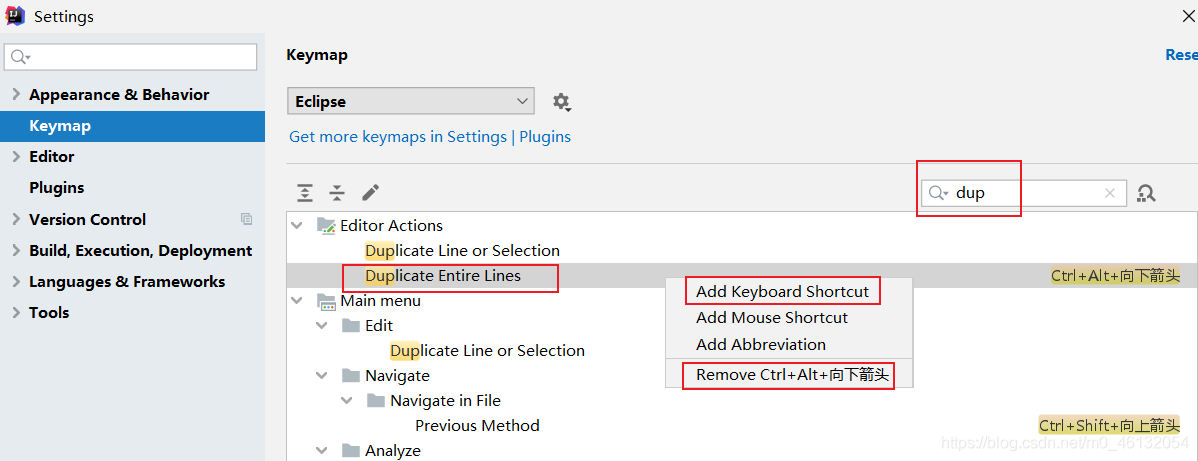Expand Appearance & Behavior section
Viewport: 1198px width, 461px height.
click(x=17, y=95)
